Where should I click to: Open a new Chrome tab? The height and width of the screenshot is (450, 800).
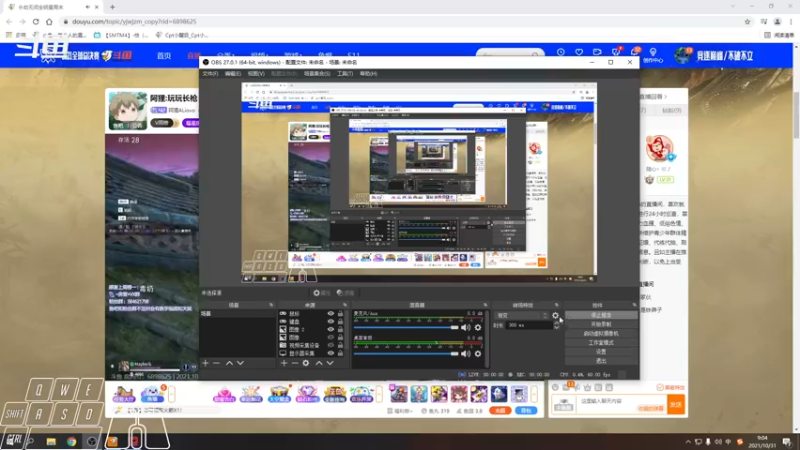tap(112, 7)
